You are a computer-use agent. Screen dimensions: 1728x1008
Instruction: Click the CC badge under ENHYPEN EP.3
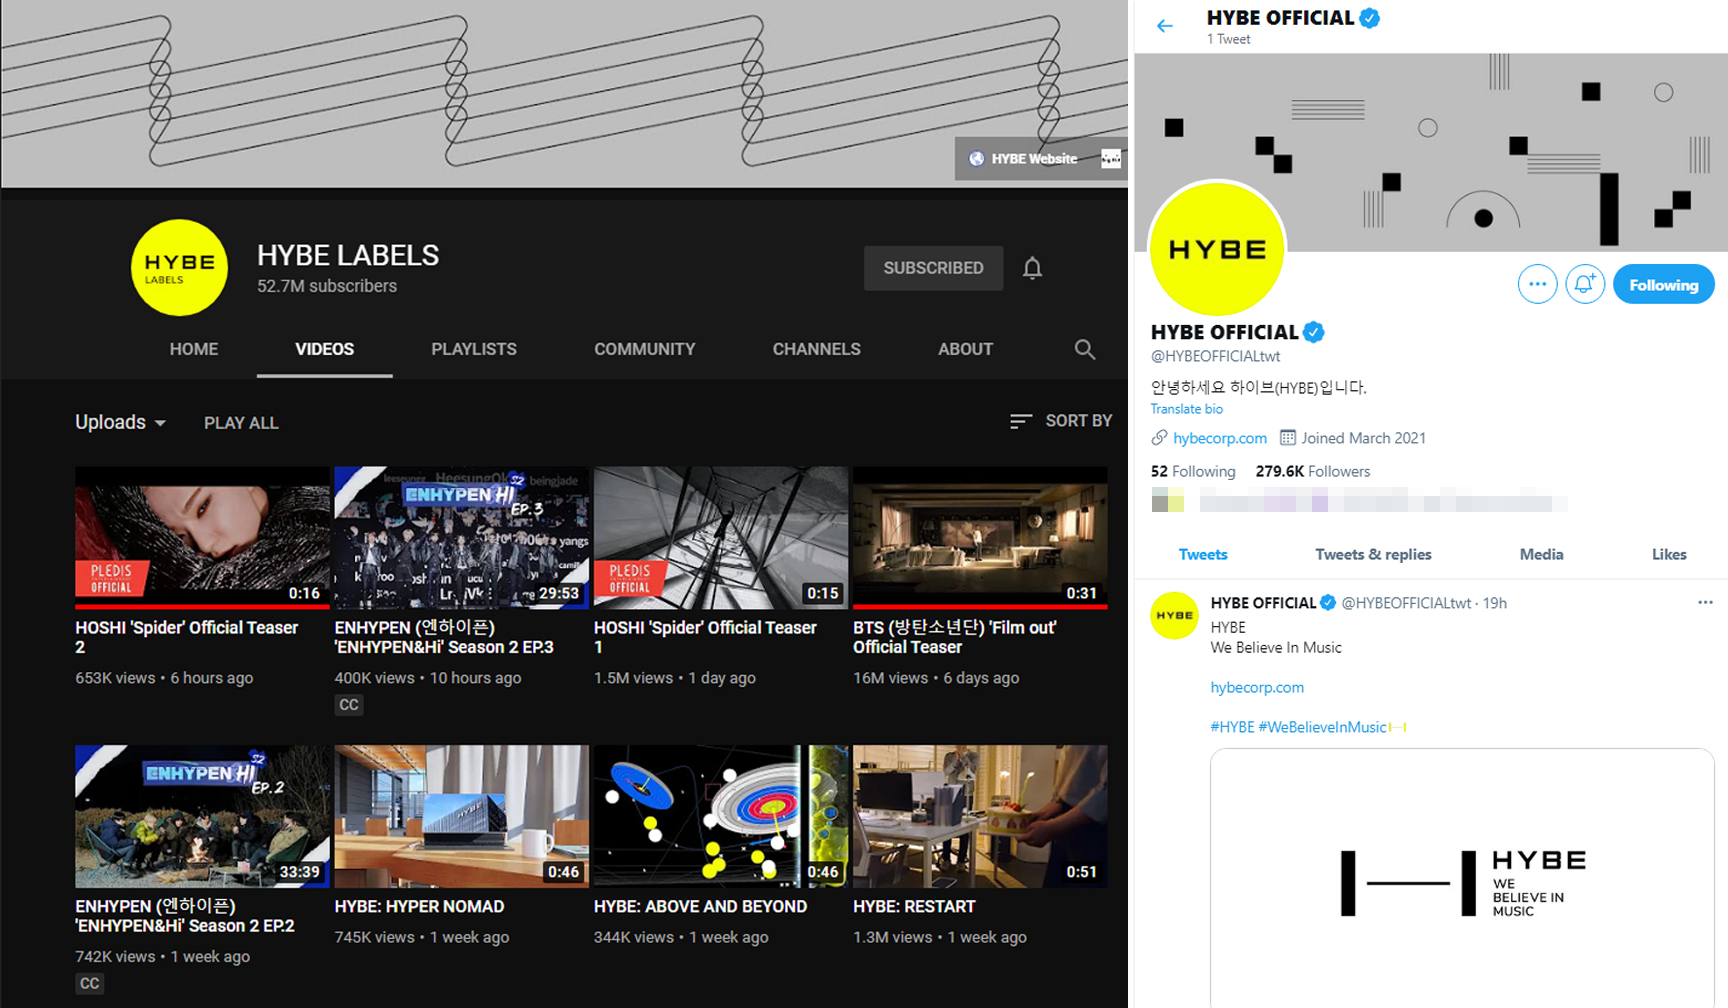pyautogui.click(x=349, y=704)
